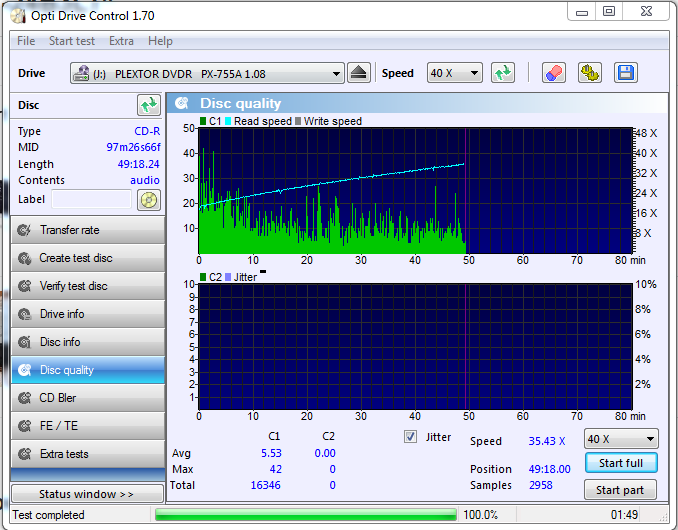This screenshot has width=678, height=530.
Task: Expand the 40 X dropdown above Start full
Action: 621,439
